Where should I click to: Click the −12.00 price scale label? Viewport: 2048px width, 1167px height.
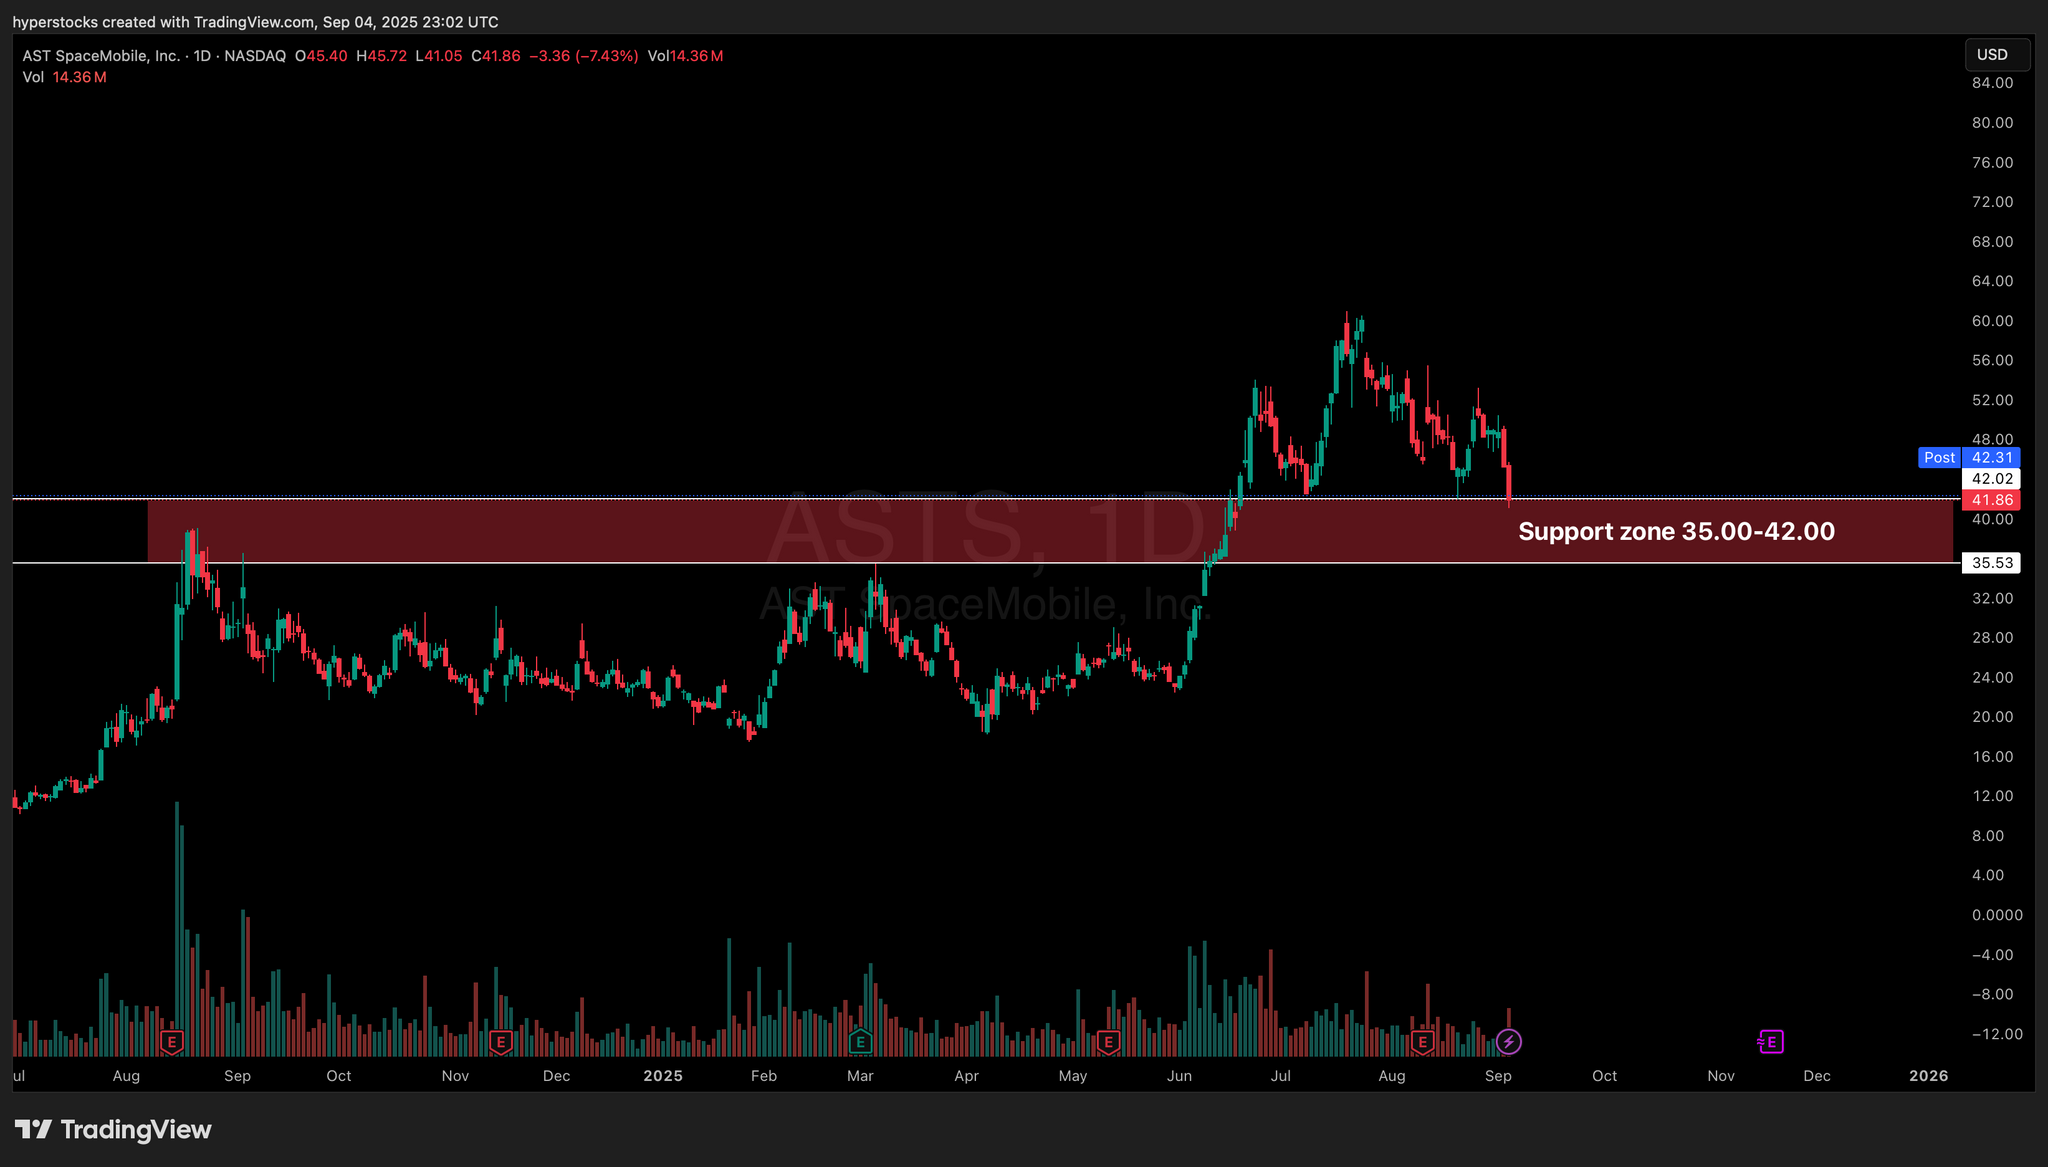click(1996, 1034)
